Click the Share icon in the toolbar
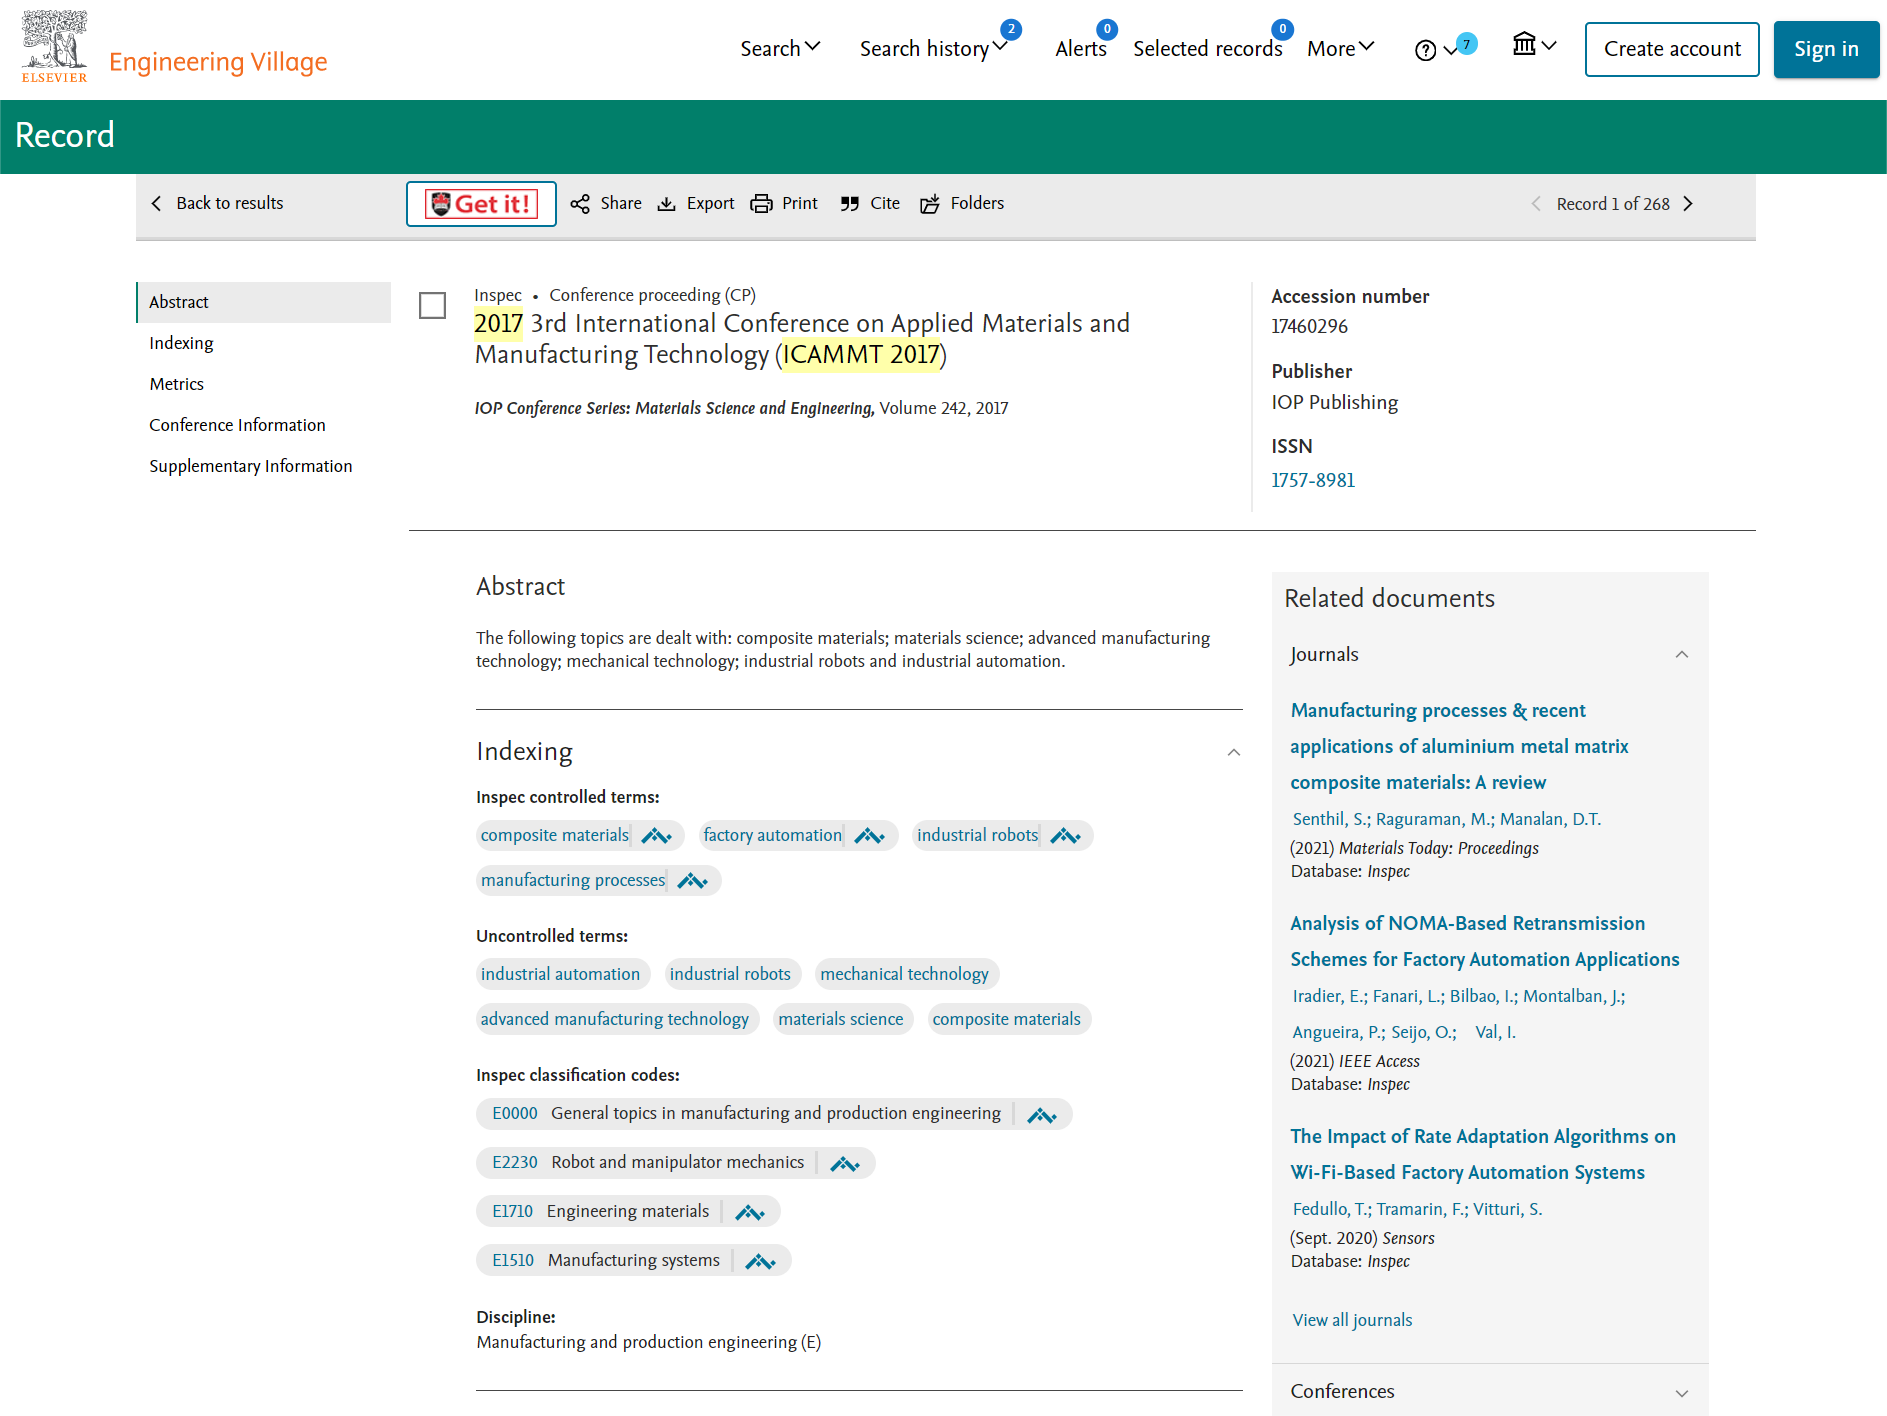The height and width of the screenshot is (1416, 1887). (580, 204)
